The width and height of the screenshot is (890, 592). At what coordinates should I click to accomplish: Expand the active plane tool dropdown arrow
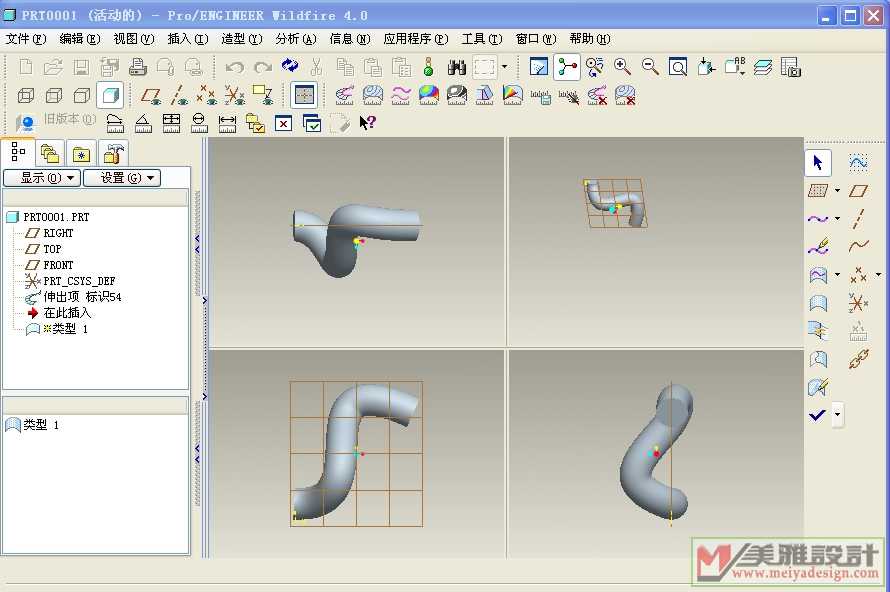[837, 191]
